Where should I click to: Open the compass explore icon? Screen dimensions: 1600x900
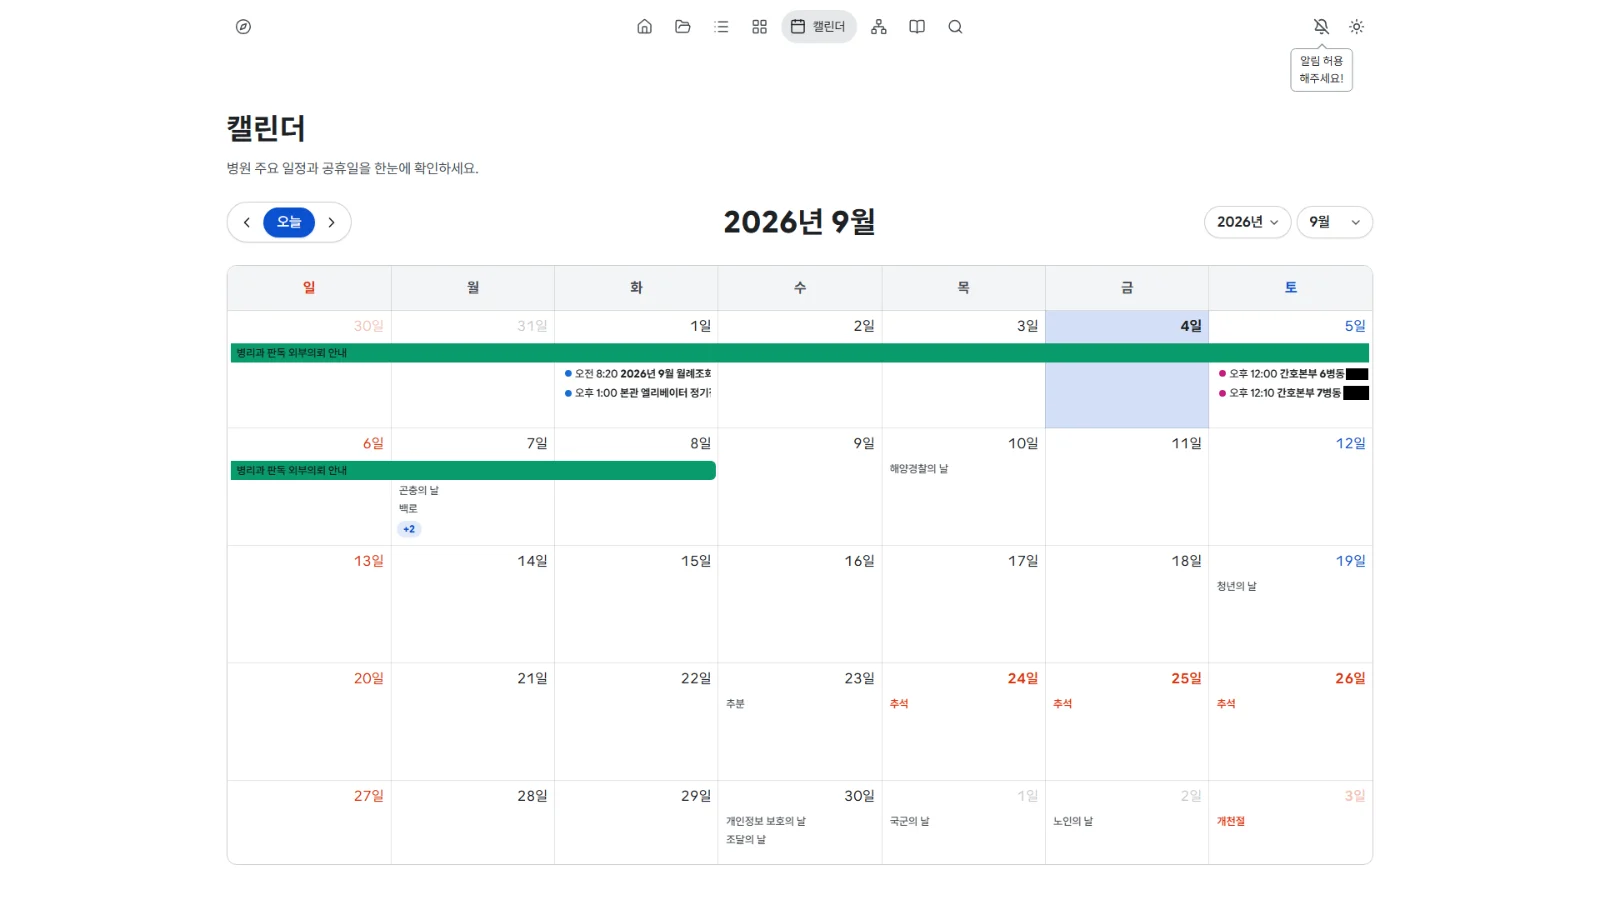(243, 27)
